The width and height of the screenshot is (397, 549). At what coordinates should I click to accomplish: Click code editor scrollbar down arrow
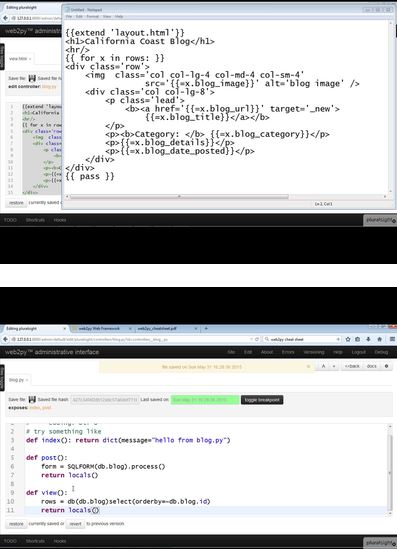pyautogui.click(x=390, y=514)
